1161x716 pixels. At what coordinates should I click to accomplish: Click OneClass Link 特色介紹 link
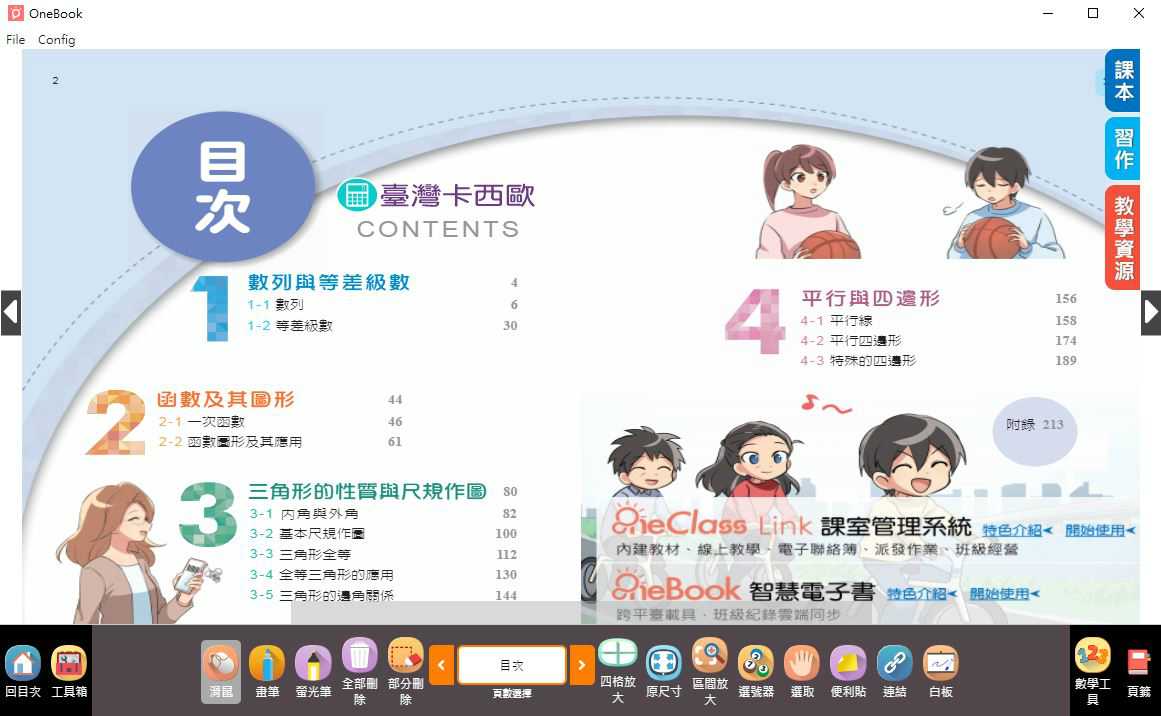(x=1017, y=530)
